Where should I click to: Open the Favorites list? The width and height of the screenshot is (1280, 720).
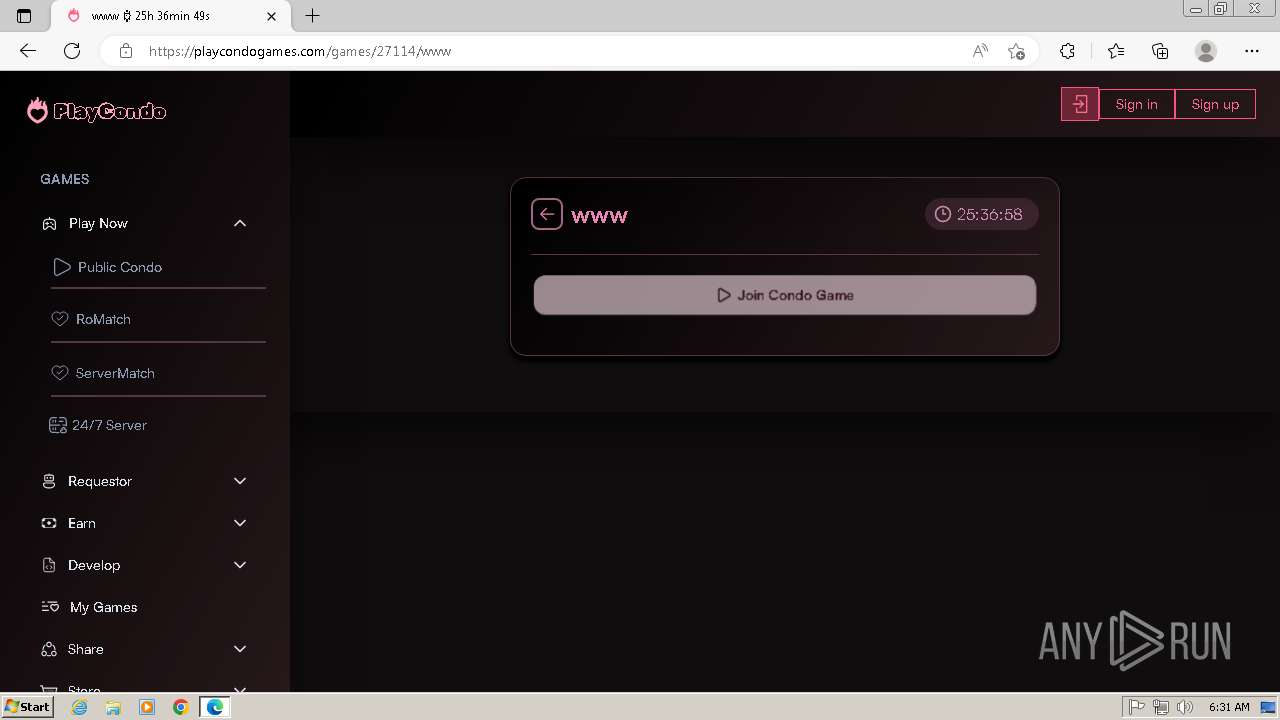point(1116,51)
